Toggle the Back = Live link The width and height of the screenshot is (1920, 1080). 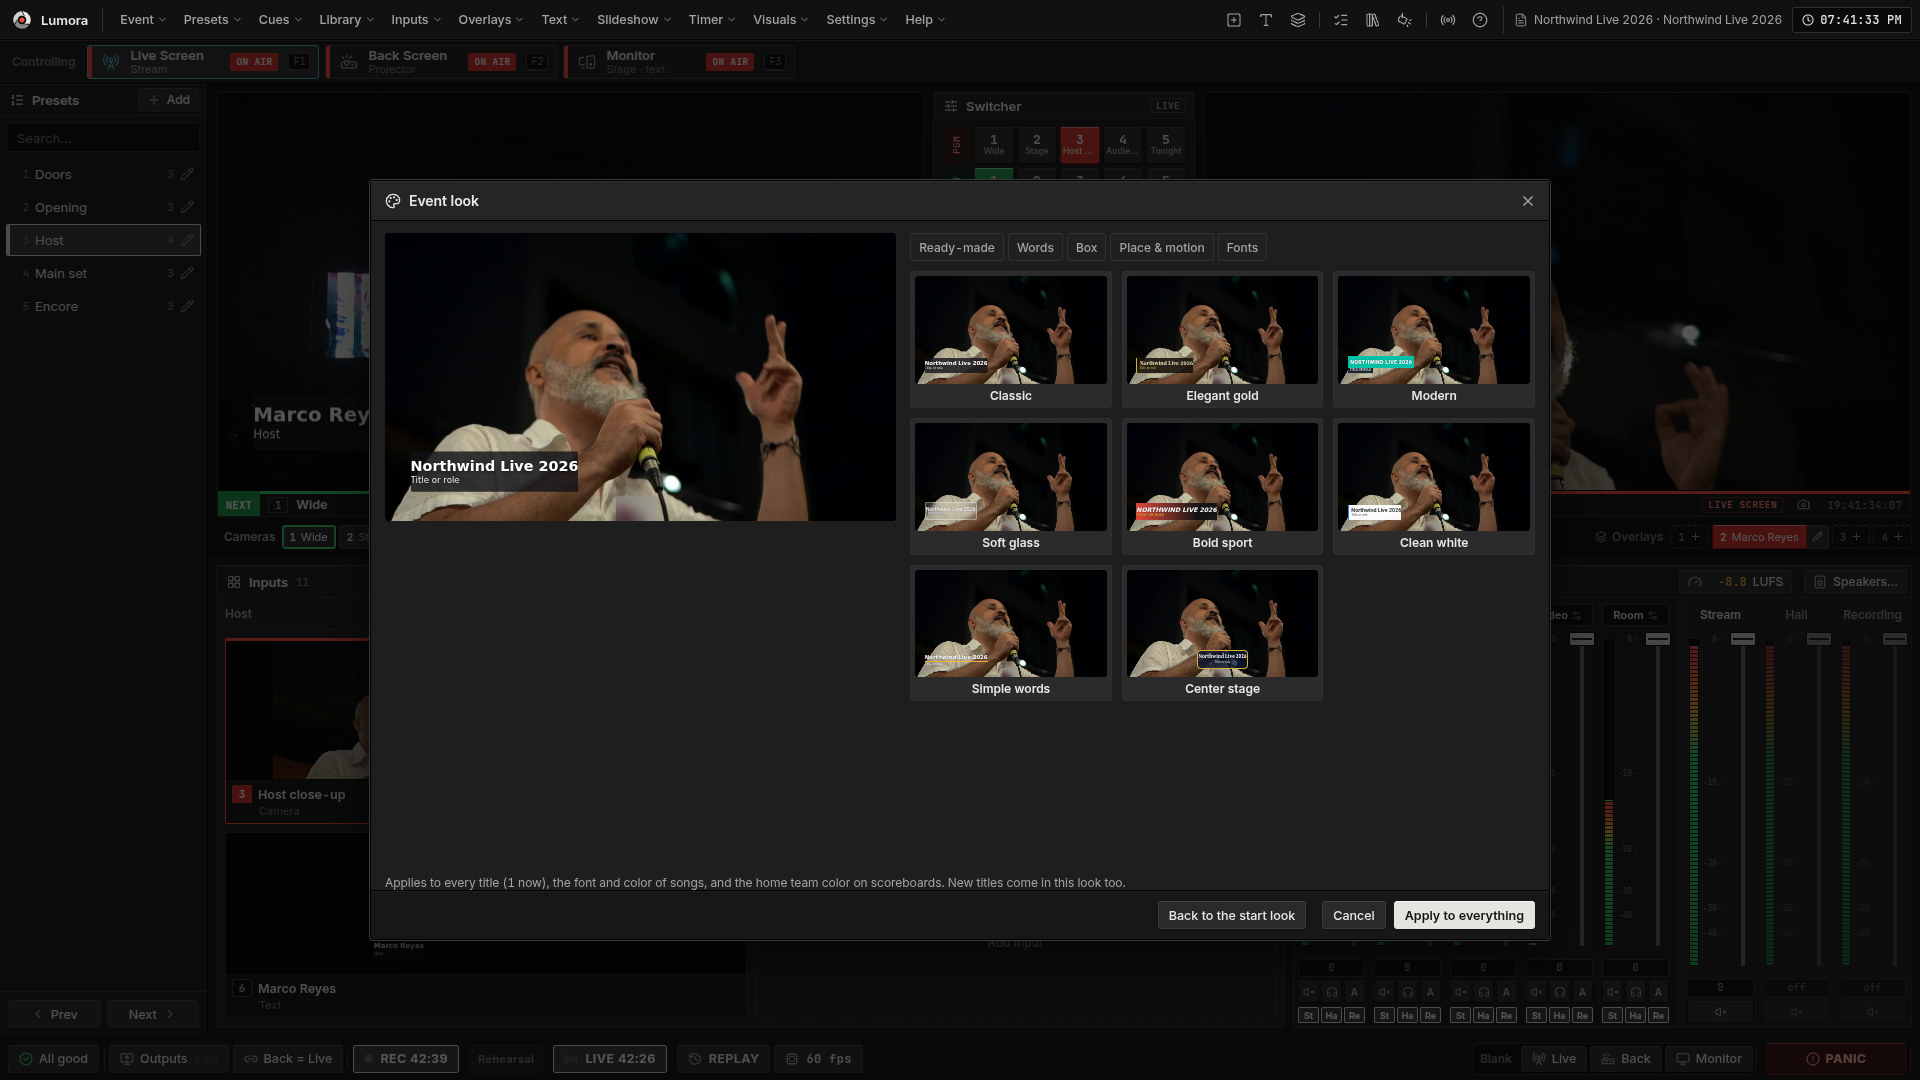[289, 1059]
